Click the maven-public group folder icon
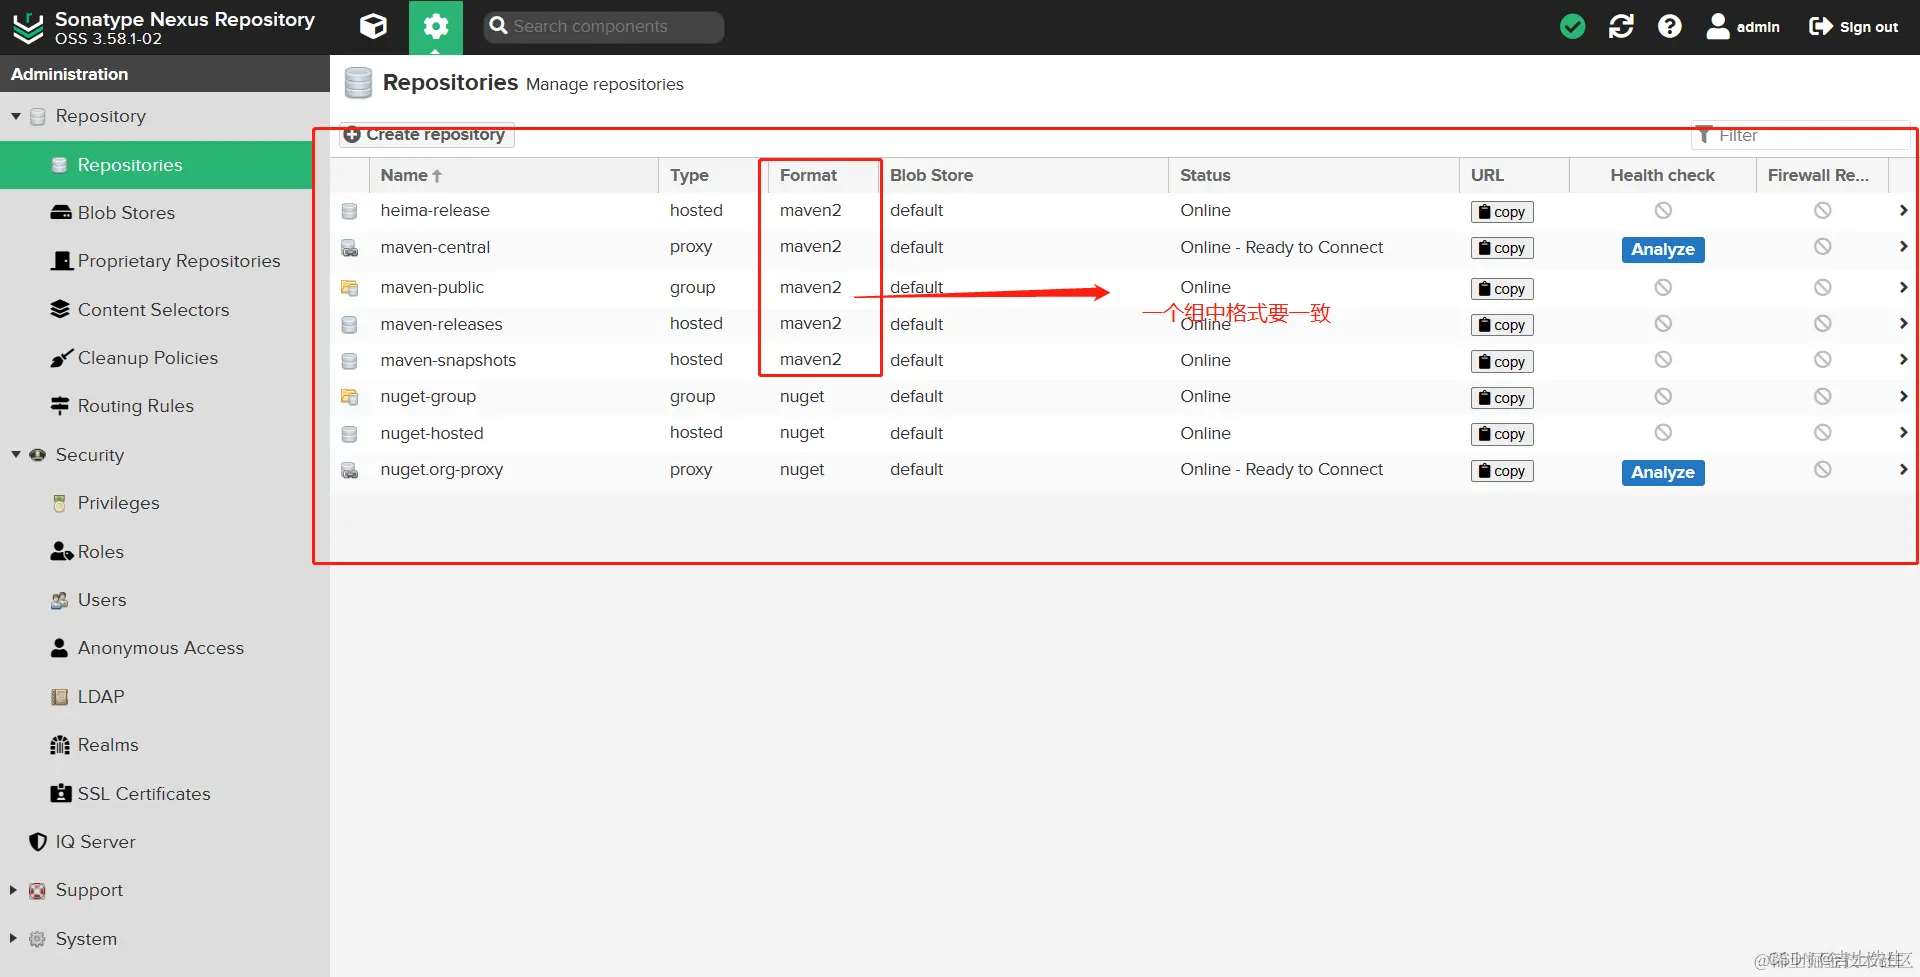The image size is (1920, 977). click(349, 288)
